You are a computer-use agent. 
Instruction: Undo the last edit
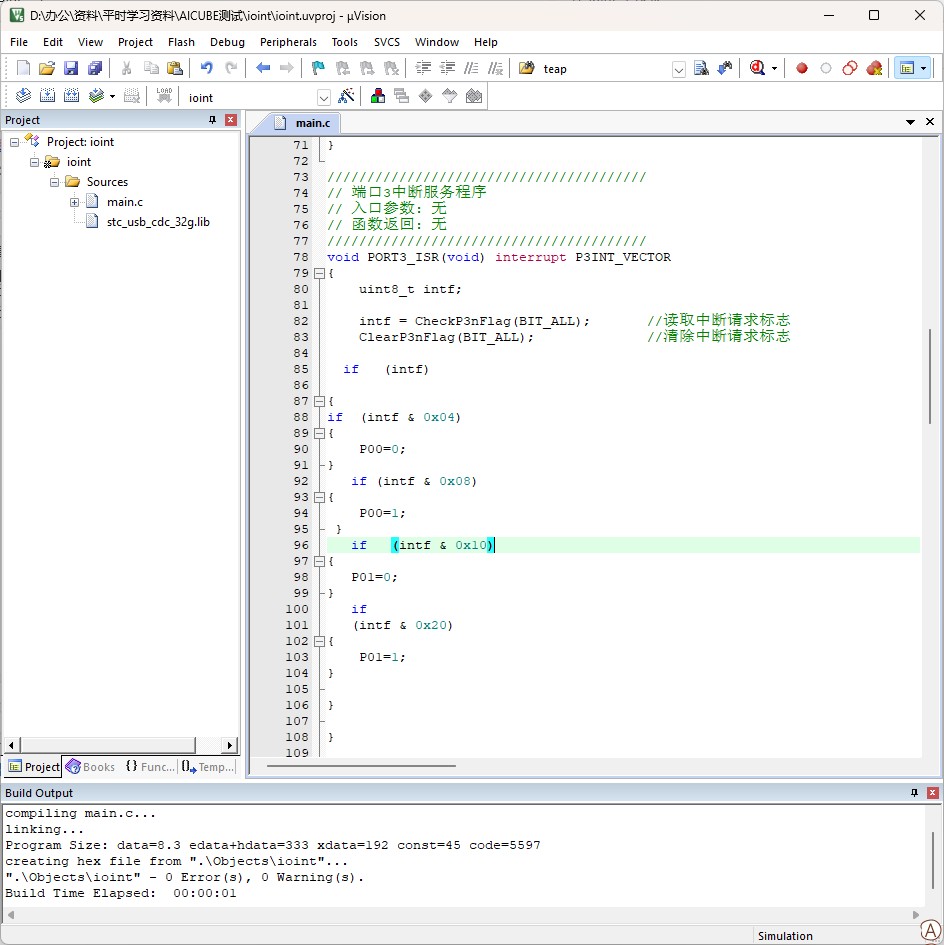(x=207, y=68)
